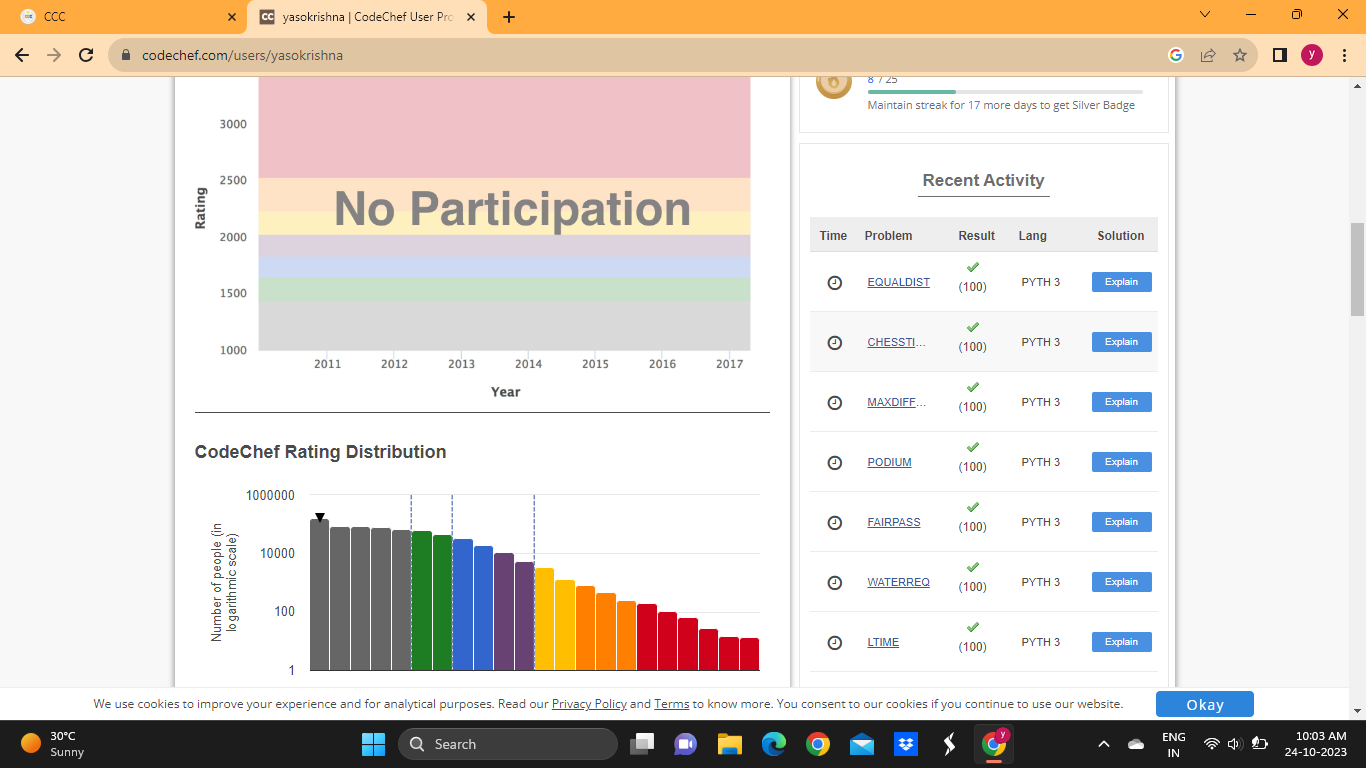Click Explain for CHESSTI solution
Image resolution: width=1366 pixels, height=768 pixels.
point(1121,342)
